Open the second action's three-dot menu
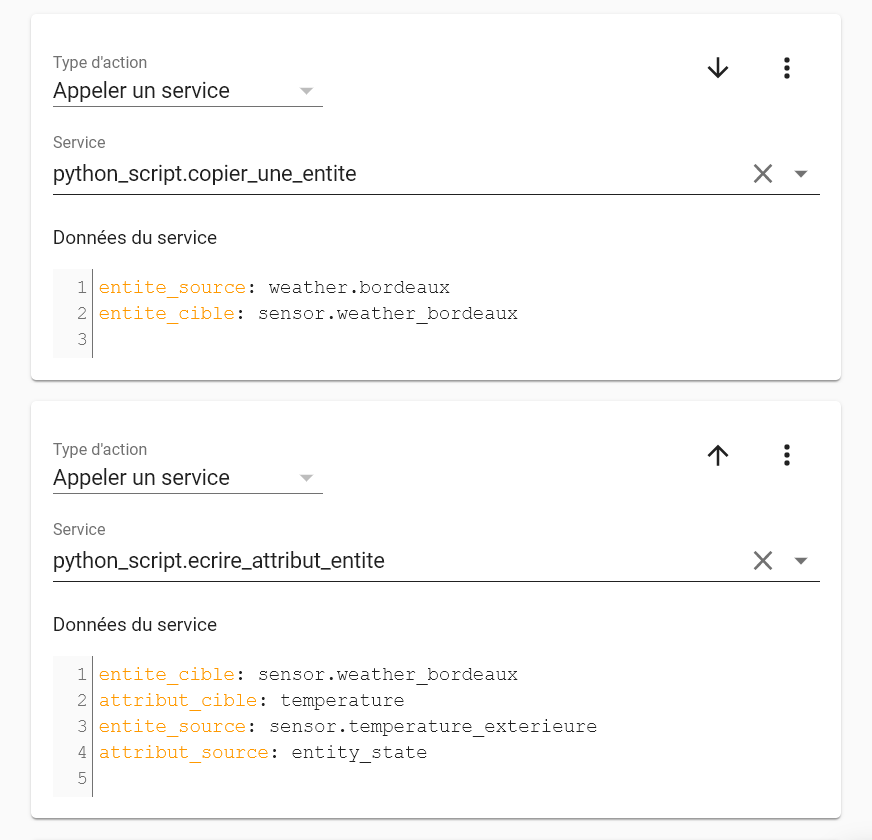This screenshot has width=872, height=840. coord(786,455)
